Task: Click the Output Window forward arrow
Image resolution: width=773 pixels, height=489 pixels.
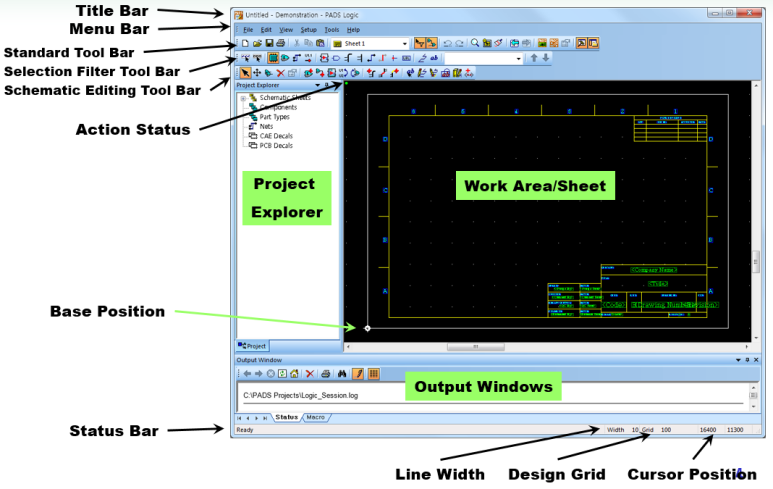Action: 259,374
